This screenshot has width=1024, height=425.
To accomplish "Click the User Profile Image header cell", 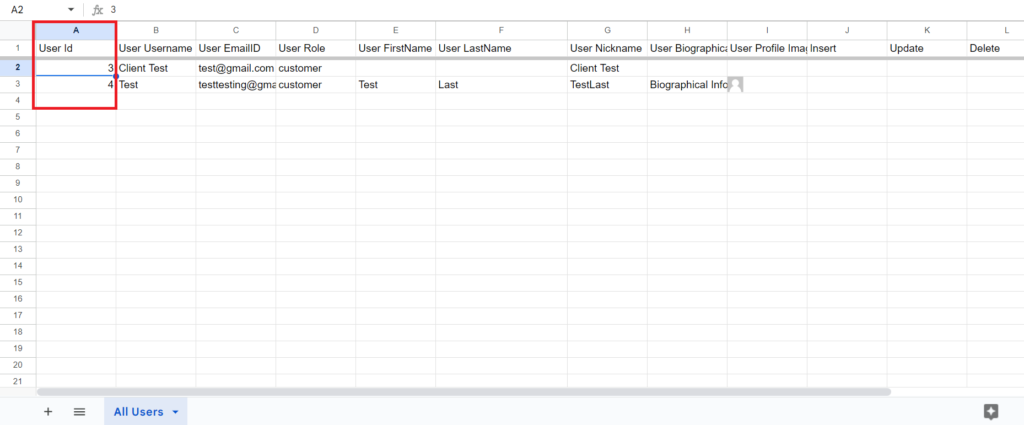I will (767, 48).
